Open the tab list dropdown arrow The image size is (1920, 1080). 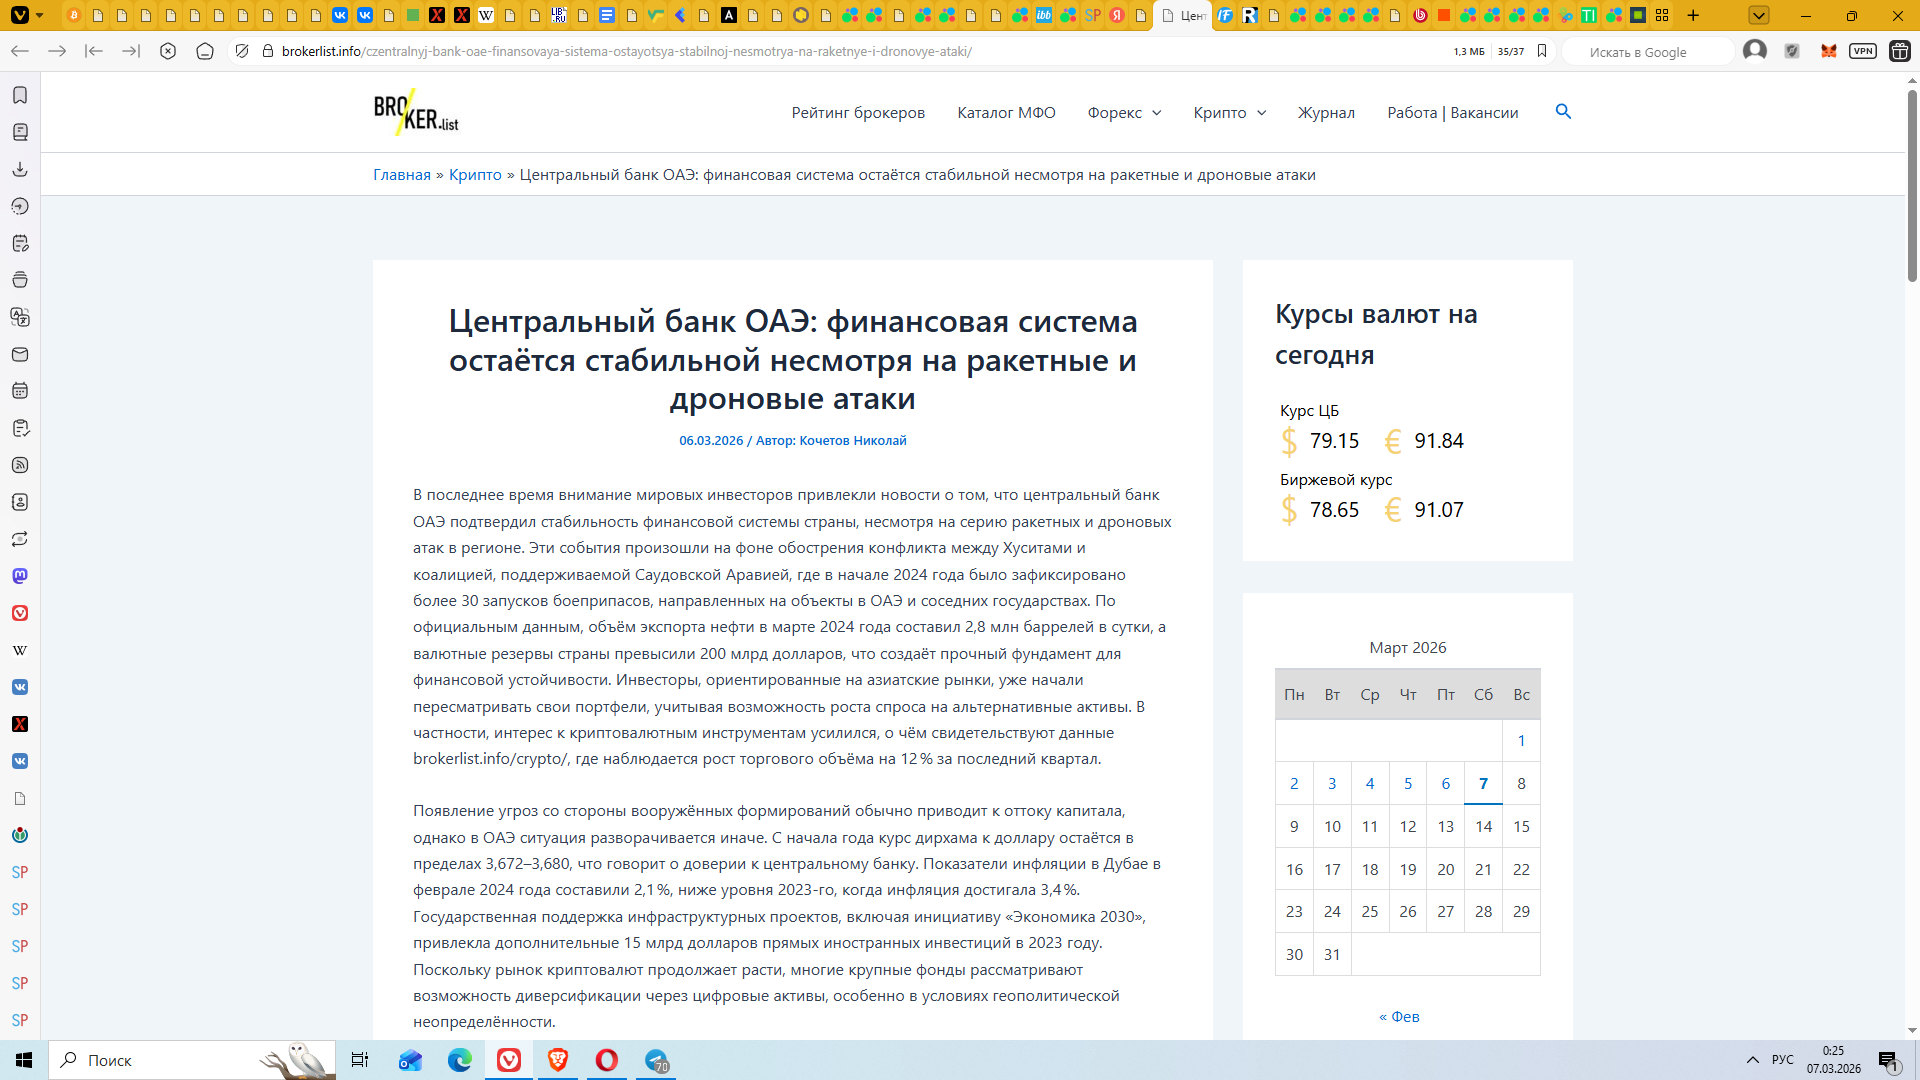click(1759, 15)
